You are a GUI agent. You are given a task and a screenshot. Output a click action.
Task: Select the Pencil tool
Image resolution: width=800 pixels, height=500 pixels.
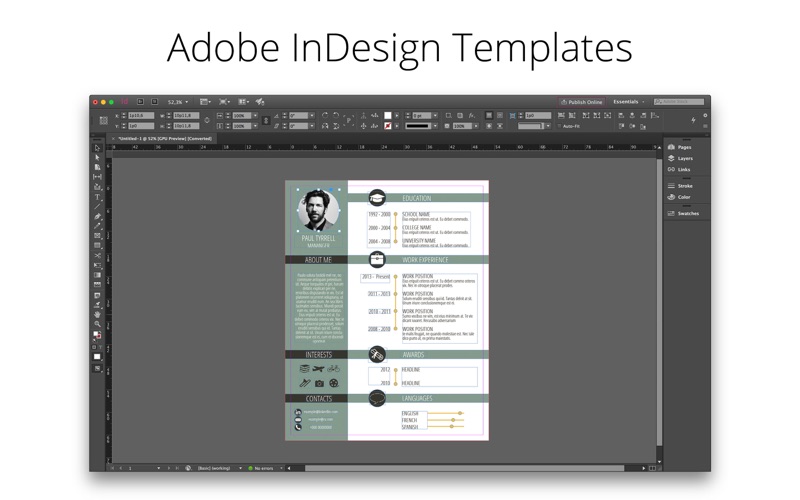[x=97, y=226]
